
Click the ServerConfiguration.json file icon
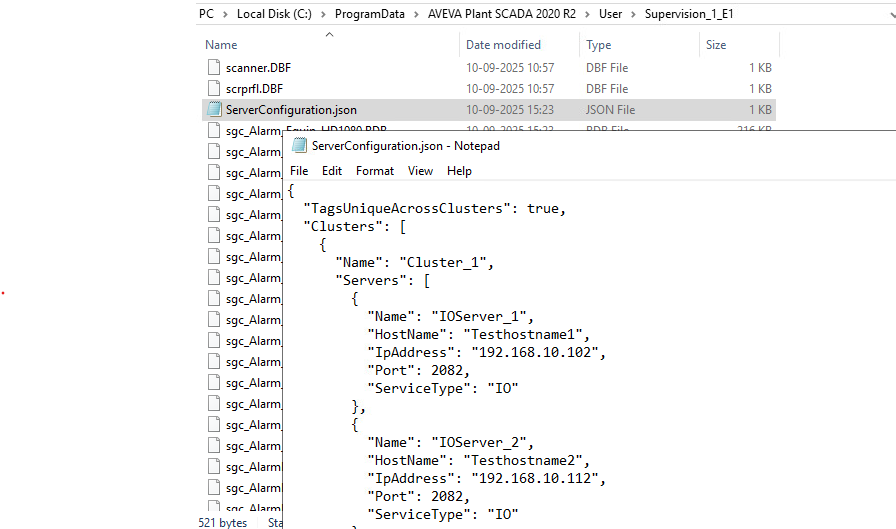[x=214, y=109]
